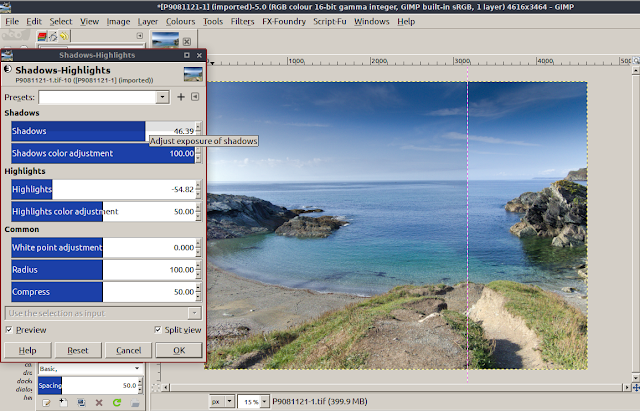The height and width of the screenshot is (411, 640).
Task: Click the OK button
Action: [x=179, y=350]
